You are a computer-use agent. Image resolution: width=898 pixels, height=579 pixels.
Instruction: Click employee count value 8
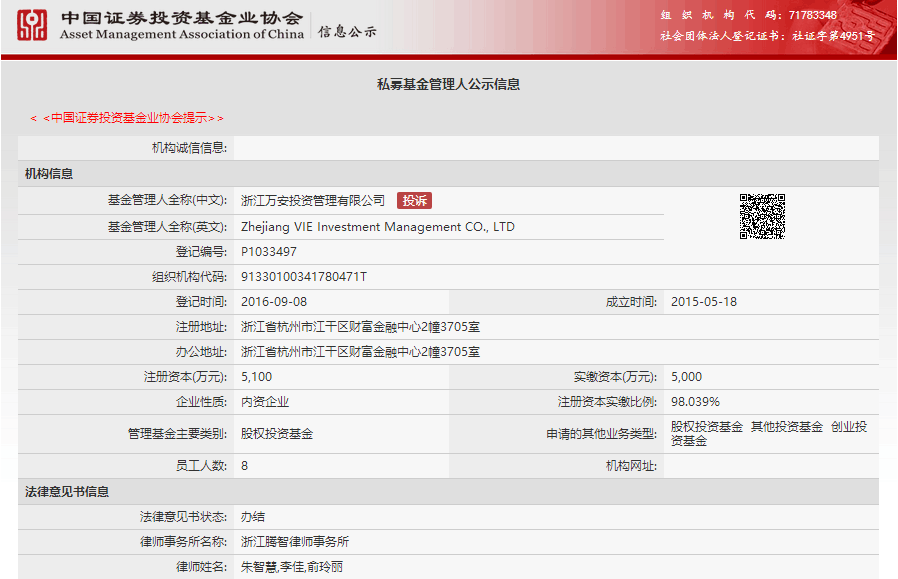click(x=245, y=466)
